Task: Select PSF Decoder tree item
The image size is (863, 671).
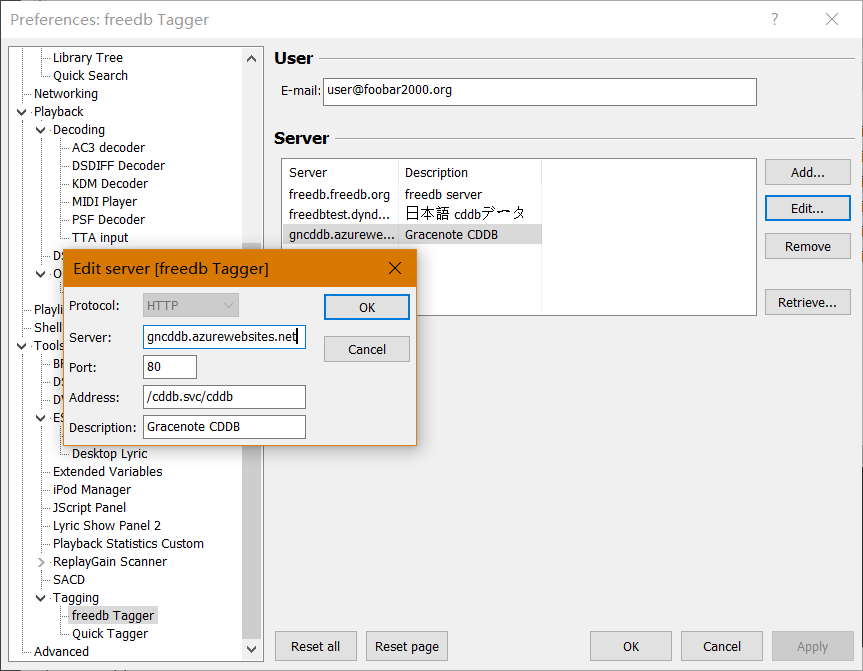Action: (x=108, y=220)
